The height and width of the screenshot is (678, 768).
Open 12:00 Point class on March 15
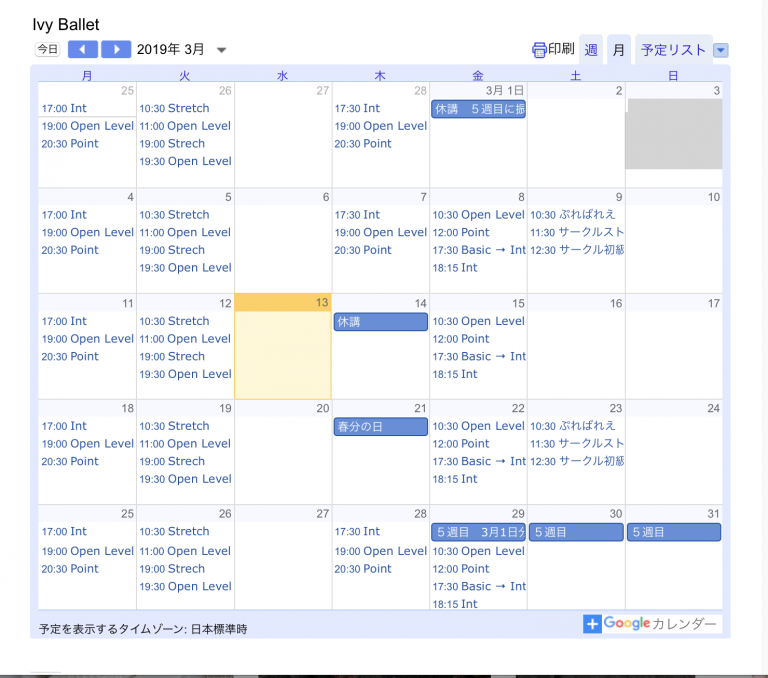pyautogui.click(x=461, y=339)
